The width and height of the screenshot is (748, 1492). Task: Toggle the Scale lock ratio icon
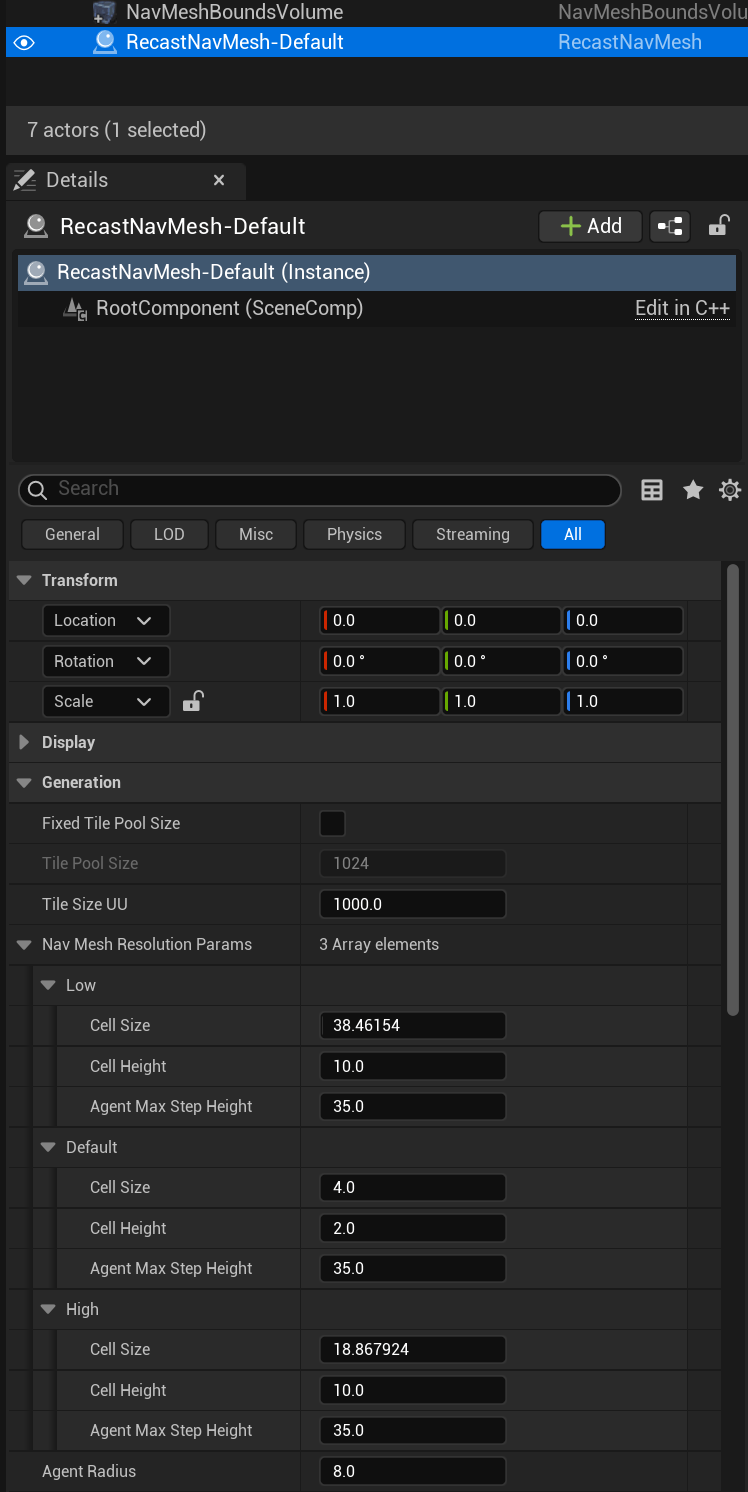tap(193, 702)
